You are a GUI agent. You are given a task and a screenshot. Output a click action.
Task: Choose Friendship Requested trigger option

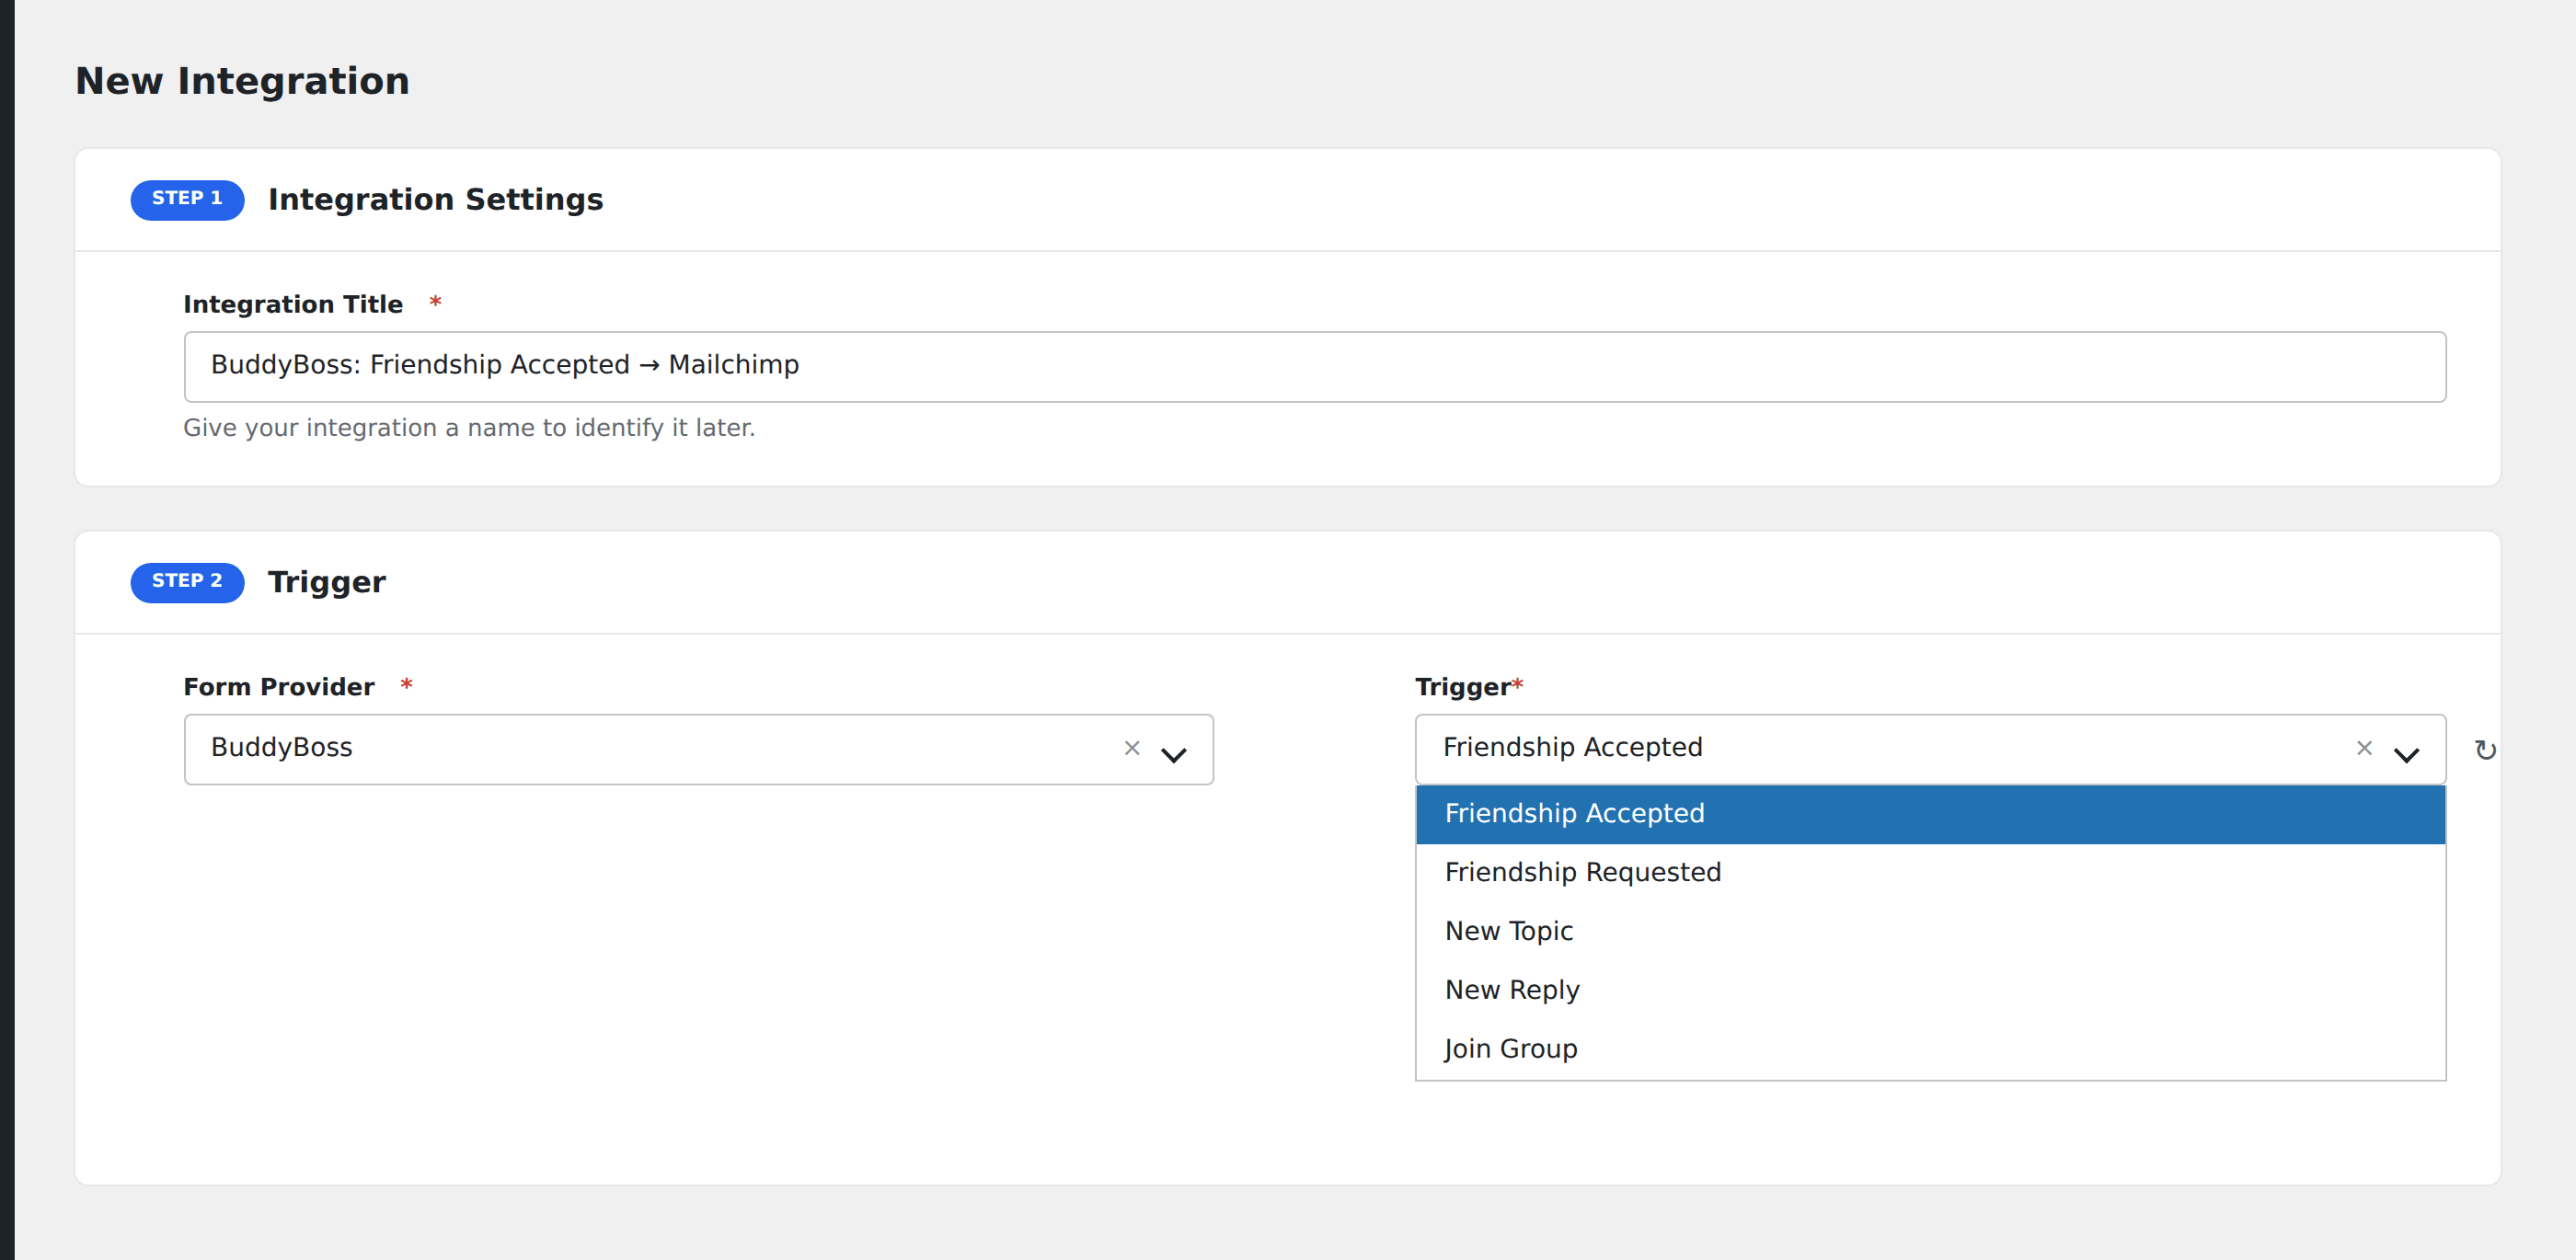(x=1930, y=873)
